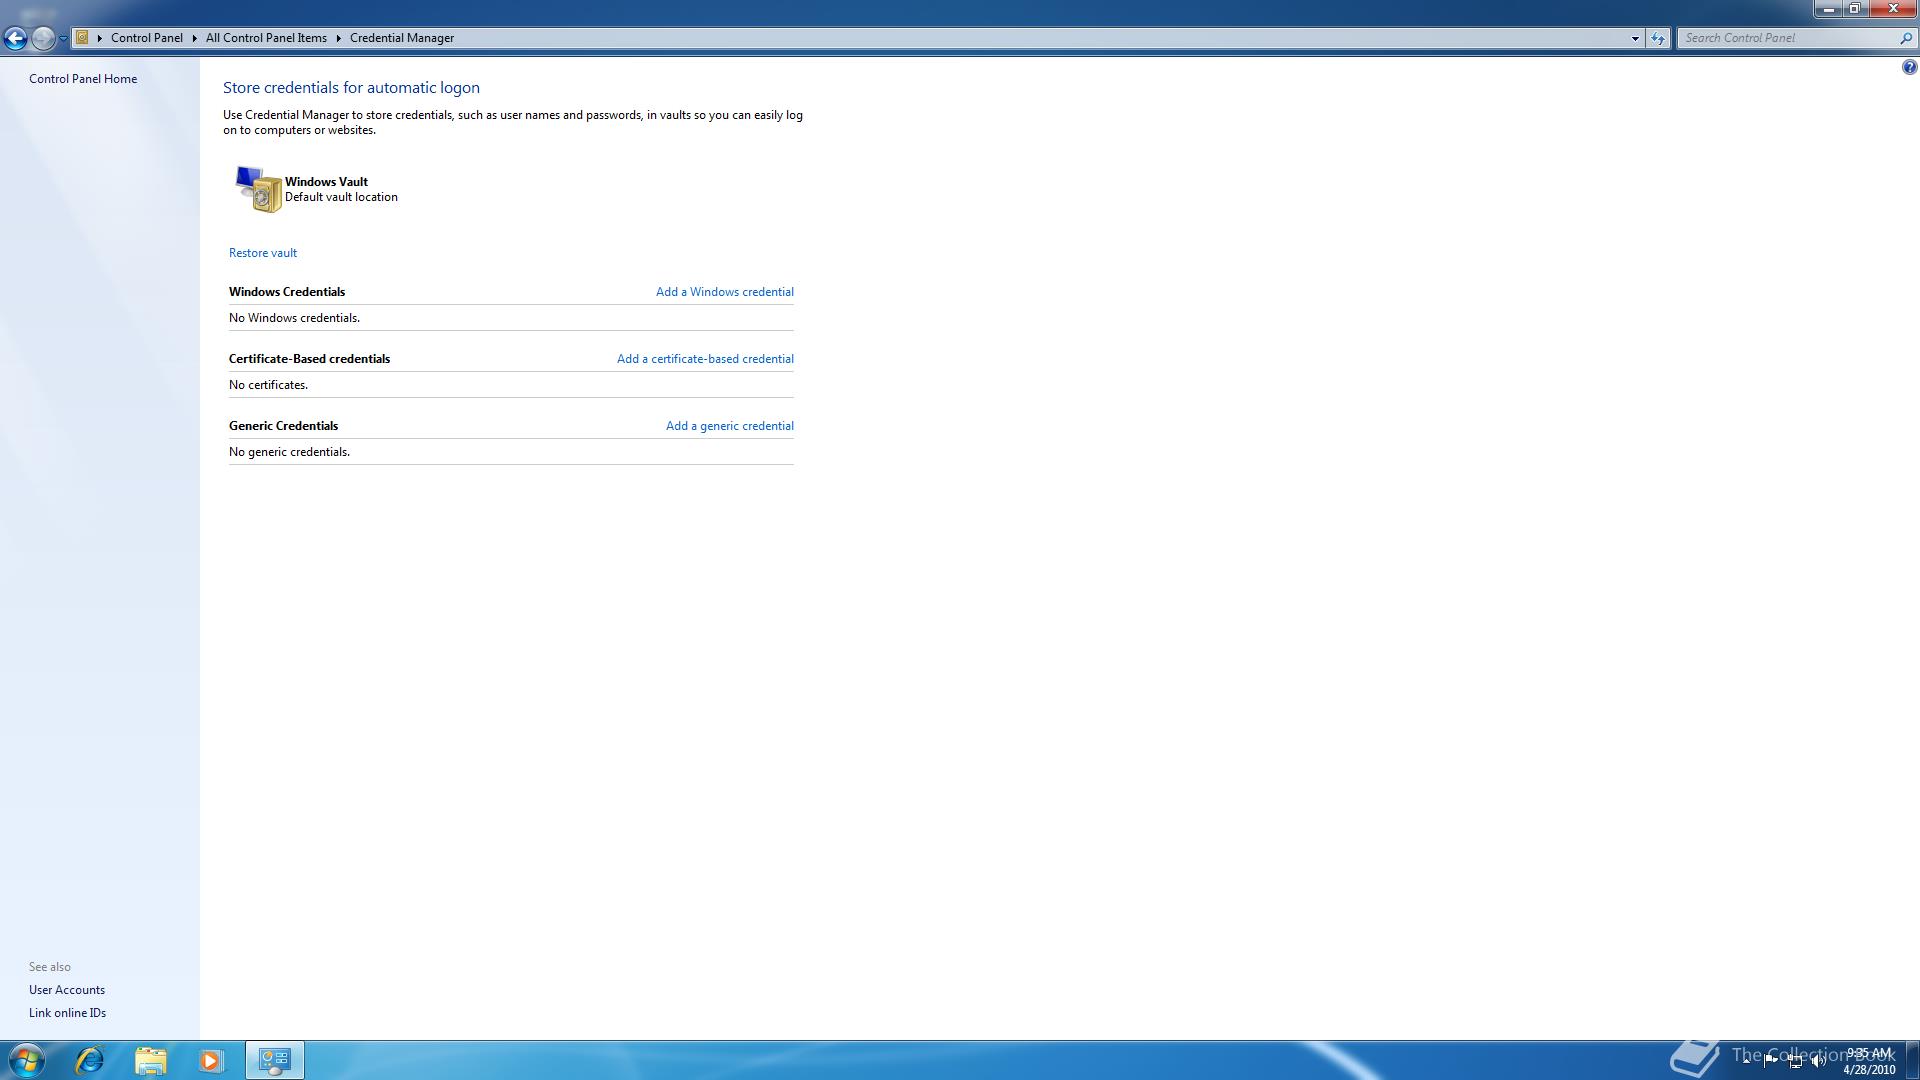Expand the arrow after Control Panel breadcrumb
This screenshot has height=1080, width=1920.
(x=195, y=38)
